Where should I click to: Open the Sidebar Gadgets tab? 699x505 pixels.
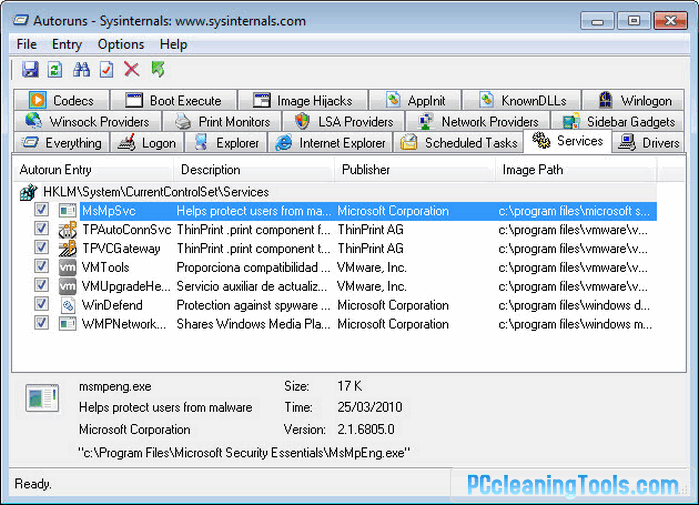[x=618, y=121]
